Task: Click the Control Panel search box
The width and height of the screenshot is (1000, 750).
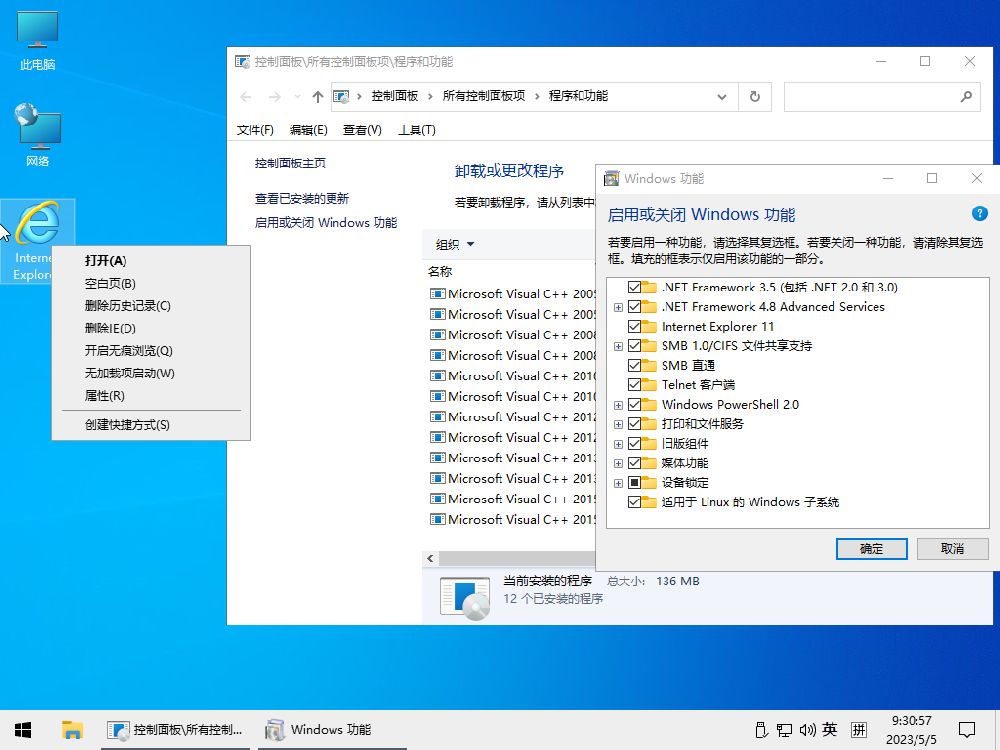Action: tap(880, 96)
